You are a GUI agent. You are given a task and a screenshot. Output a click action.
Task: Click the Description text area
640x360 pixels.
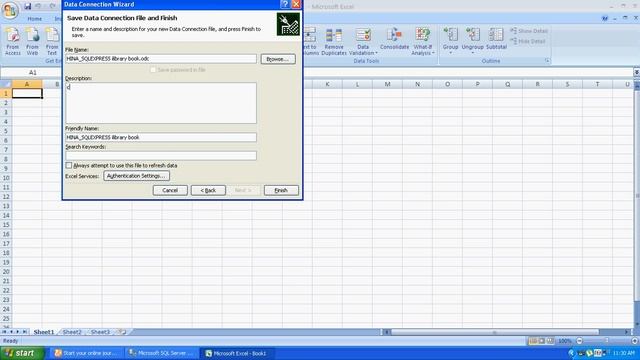161,103
